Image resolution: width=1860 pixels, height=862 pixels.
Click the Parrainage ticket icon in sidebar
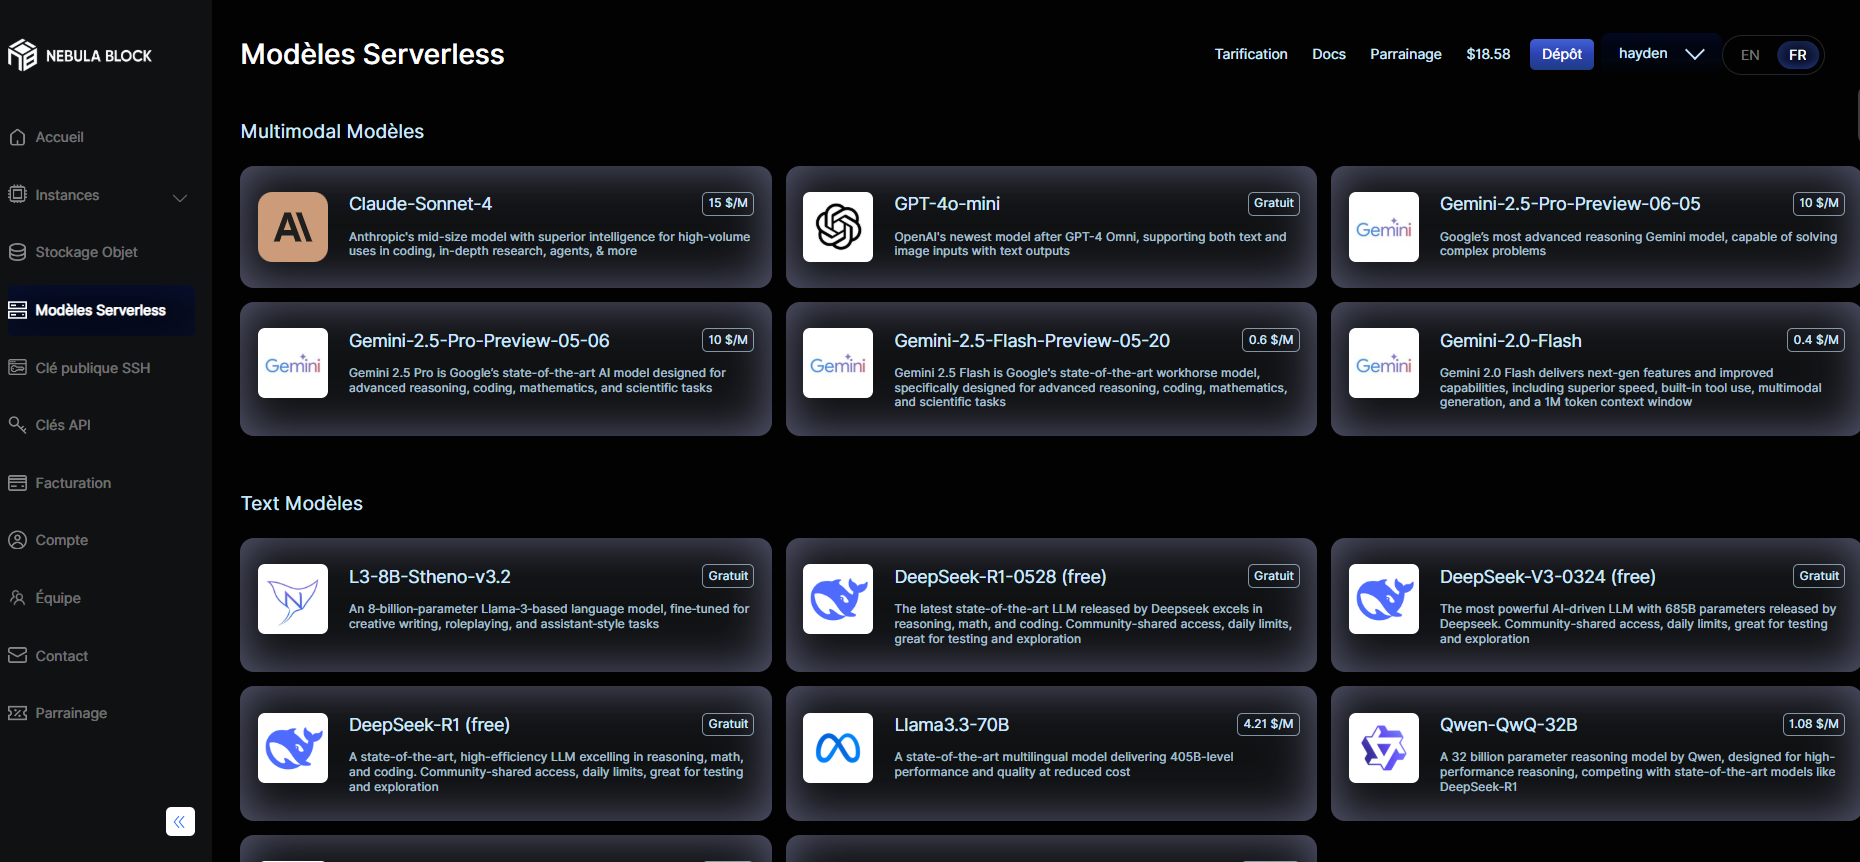pos(17,713)
